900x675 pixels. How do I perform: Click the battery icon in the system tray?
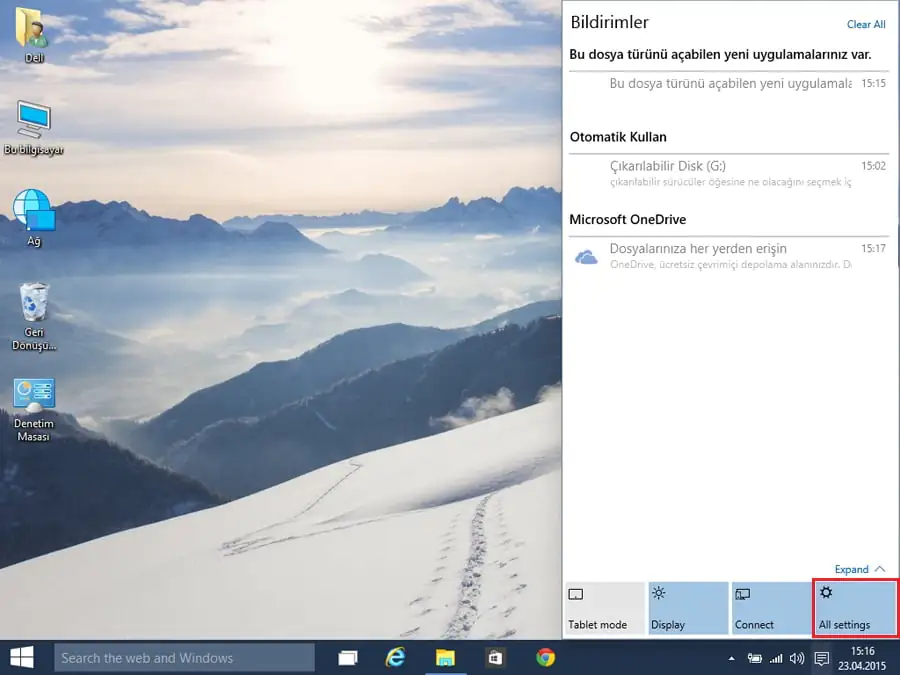[x=757, y=659]
